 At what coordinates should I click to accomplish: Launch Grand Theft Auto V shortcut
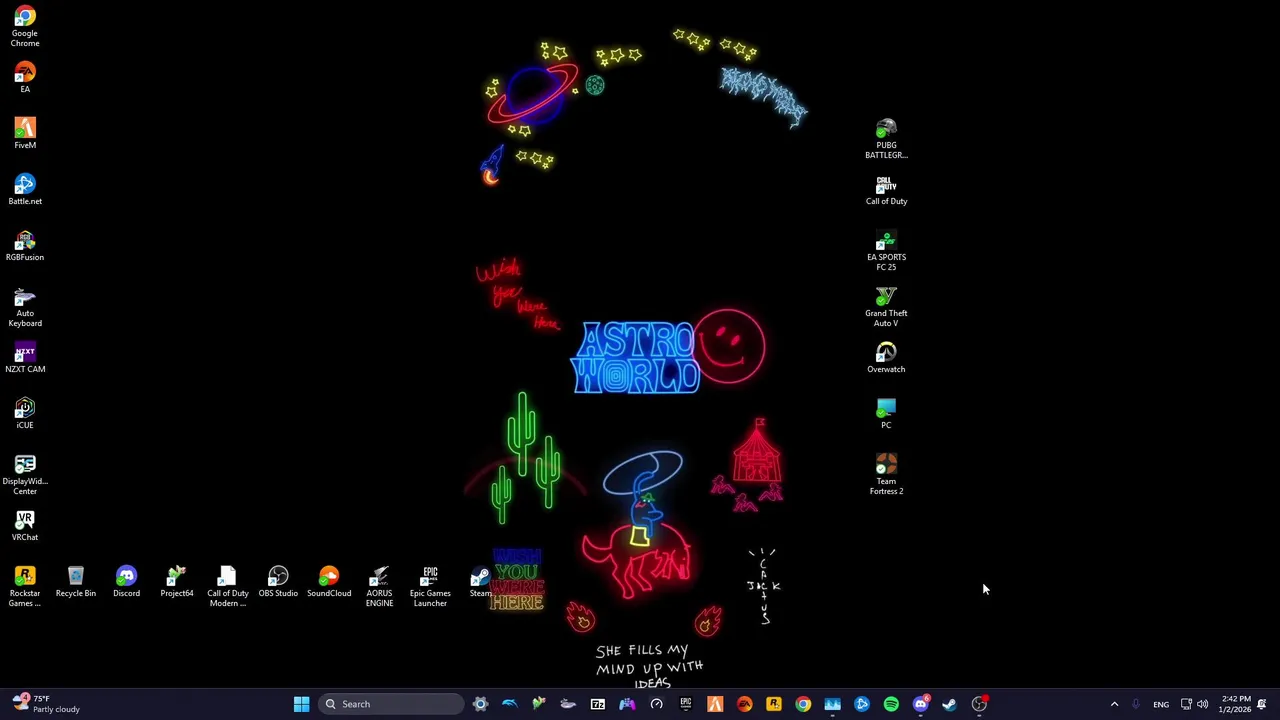[x=886, y=307]
